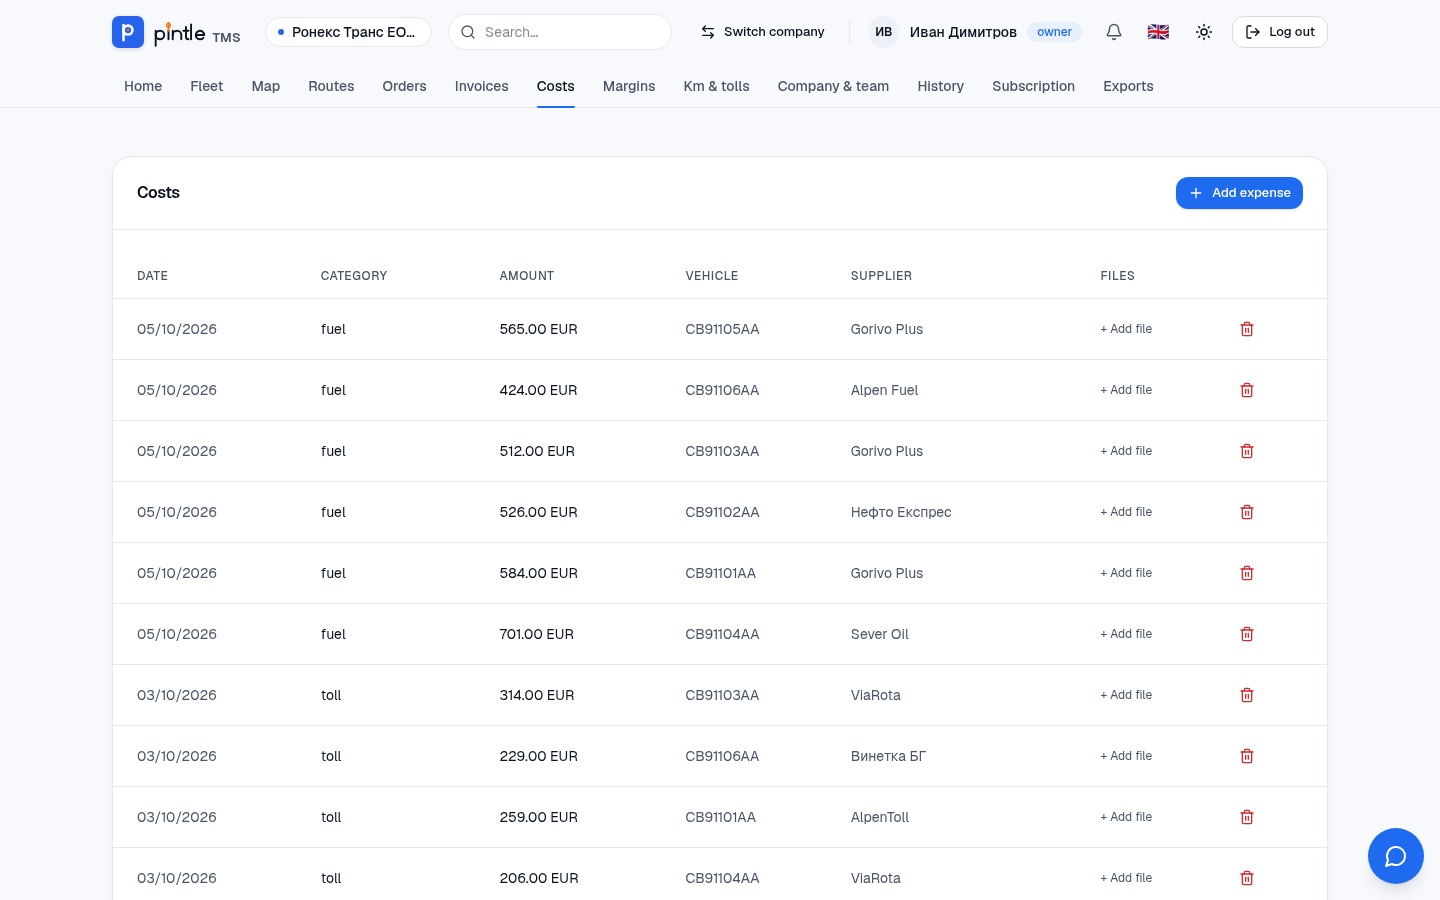
Task: Add file to the 565.00 EUR expense
Action: pos(1126,329)
